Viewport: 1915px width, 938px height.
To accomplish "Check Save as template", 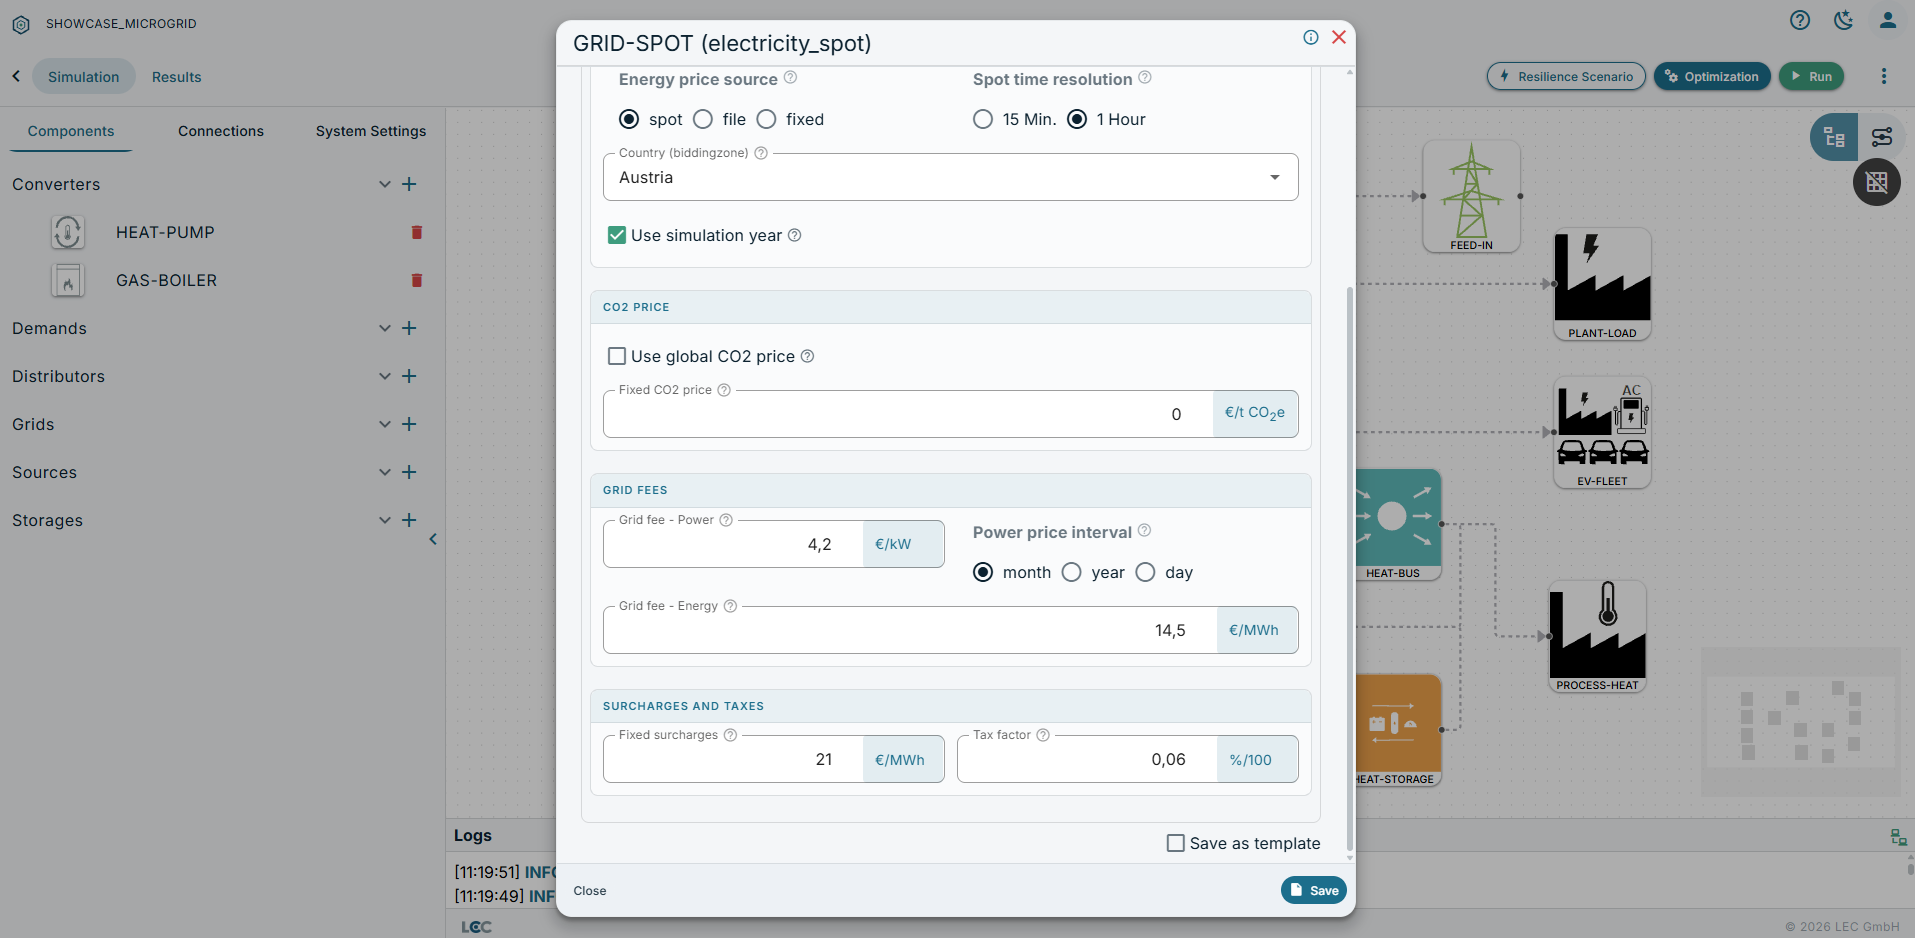I will pos(1176,843).
